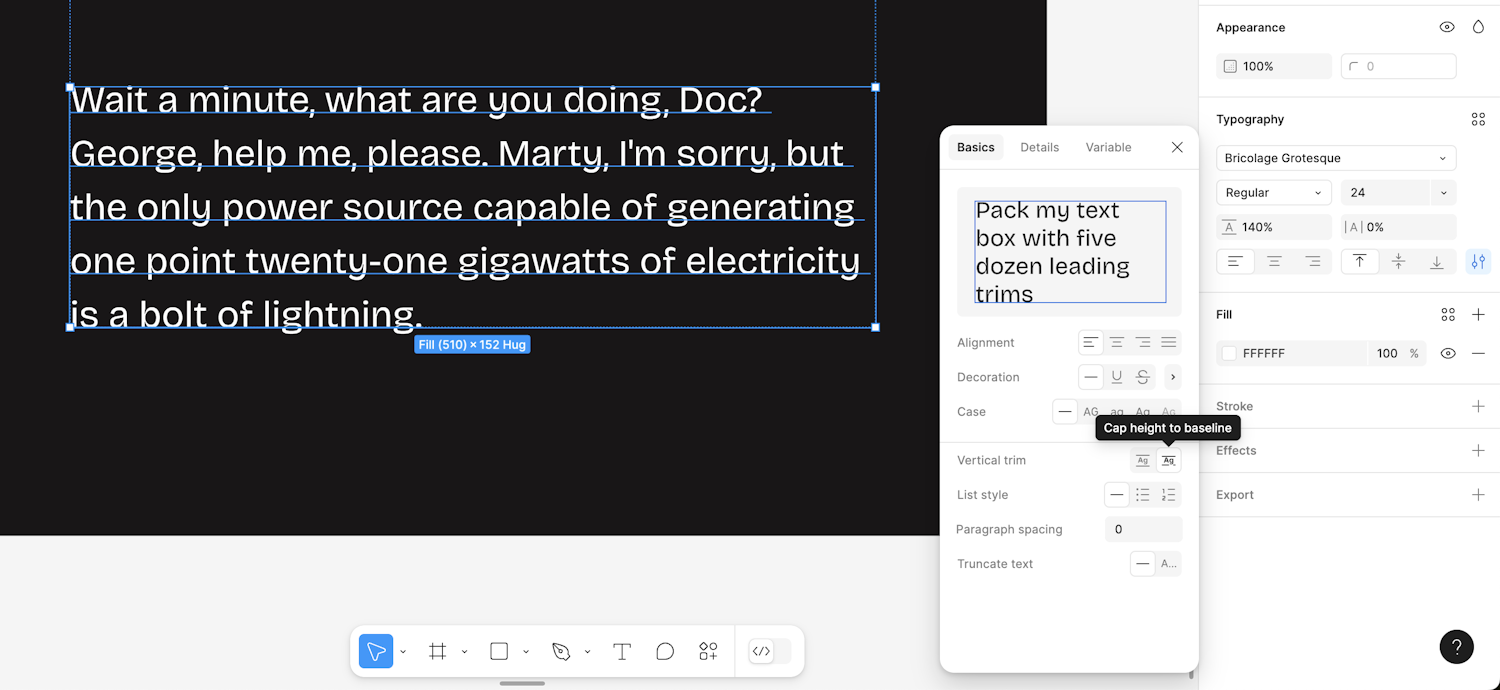Viewport: 1500px width, 690px height.
Task: Select the Frame tool in bottom toolbar
Action: pos(437,652)
